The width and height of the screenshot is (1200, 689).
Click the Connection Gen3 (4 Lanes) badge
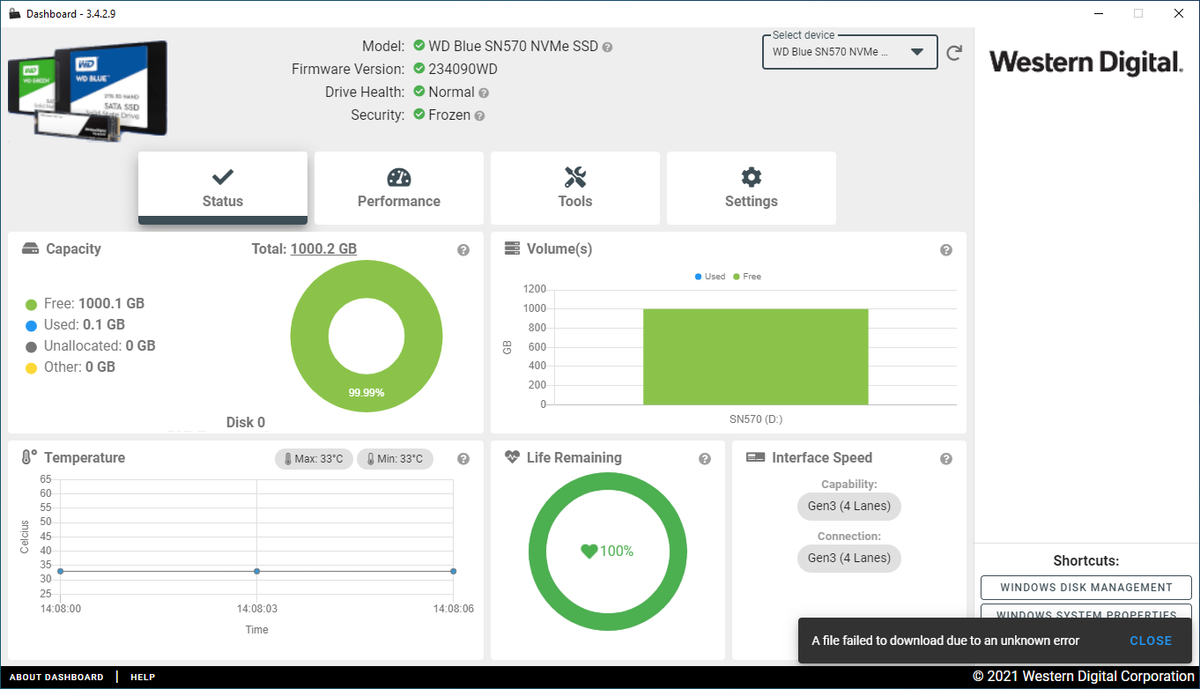coord(849,558)
